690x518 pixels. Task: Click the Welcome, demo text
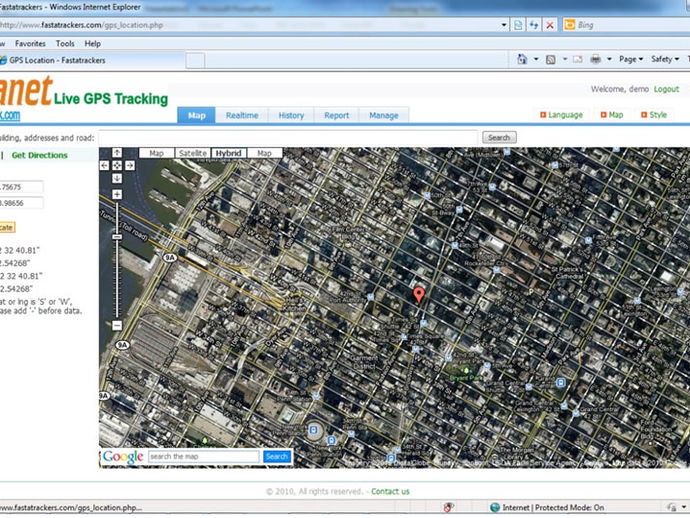click(x=620, y=89)
